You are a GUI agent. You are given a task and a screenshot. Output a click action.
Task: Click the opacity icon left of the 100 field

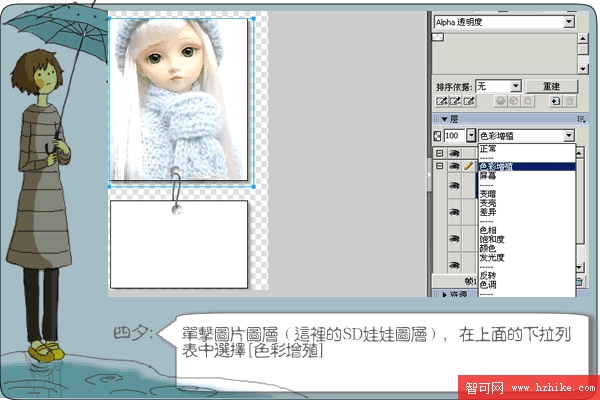point(436,135)
